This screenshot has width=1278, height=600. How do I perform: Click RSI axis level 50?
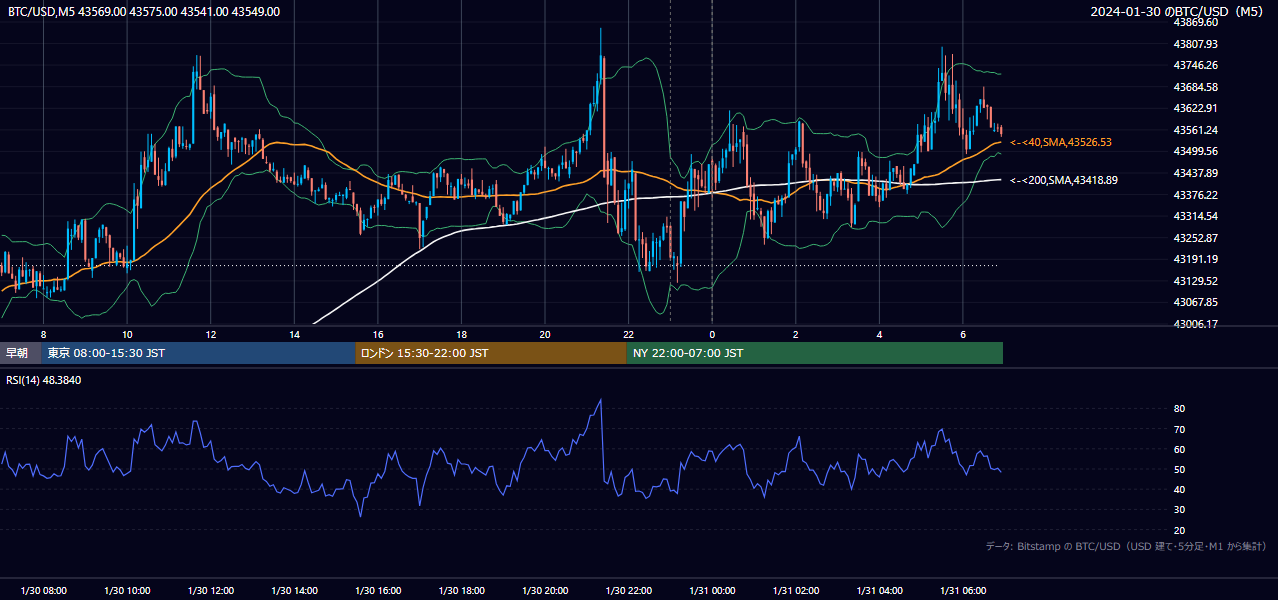tap(1179, 469)
